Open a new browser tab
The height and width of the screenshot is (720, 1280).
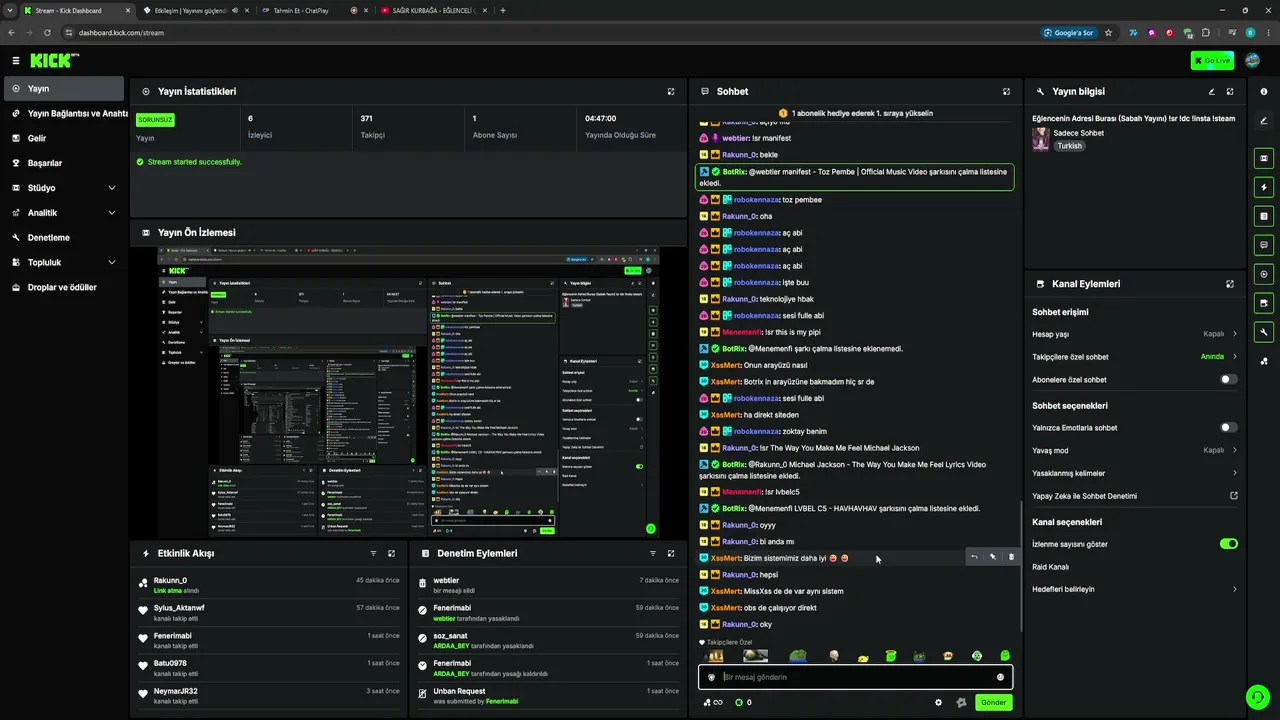coord(502,10)
